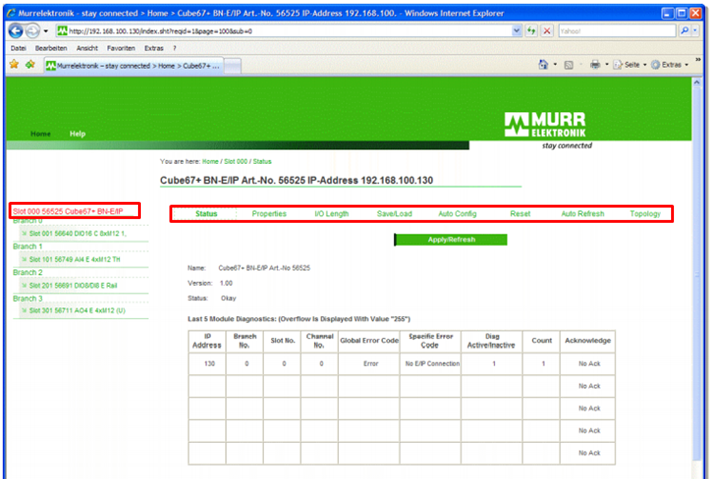Open the Bearbeiten menu
This screenshot has height=479, width=712.
tap(51, 48)
